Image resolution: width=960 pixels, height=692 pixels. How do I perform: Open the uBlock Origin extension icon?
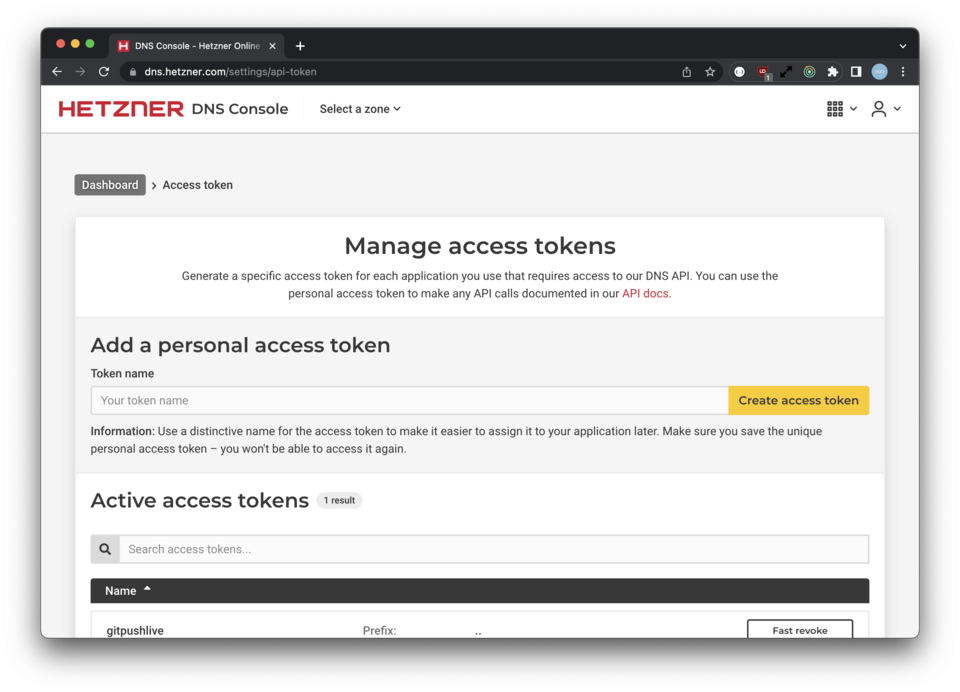763,72
